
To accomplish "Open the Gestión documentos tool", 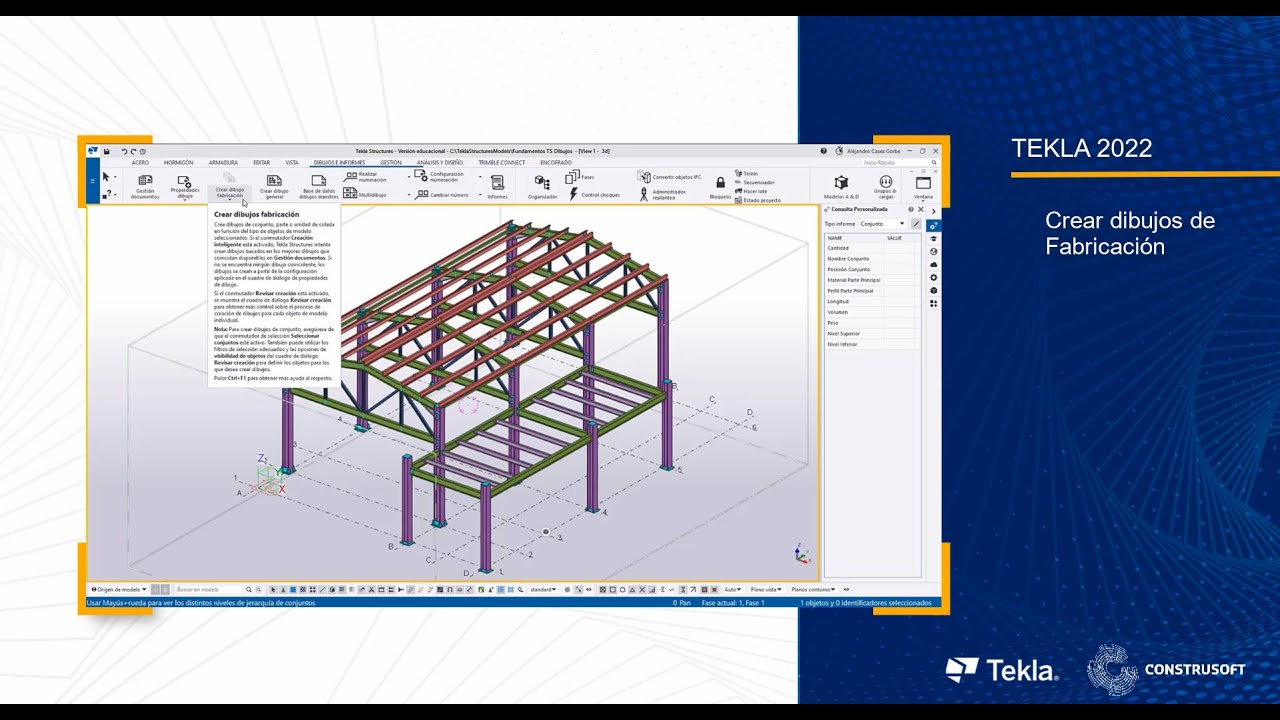I will tap(145, 185).
